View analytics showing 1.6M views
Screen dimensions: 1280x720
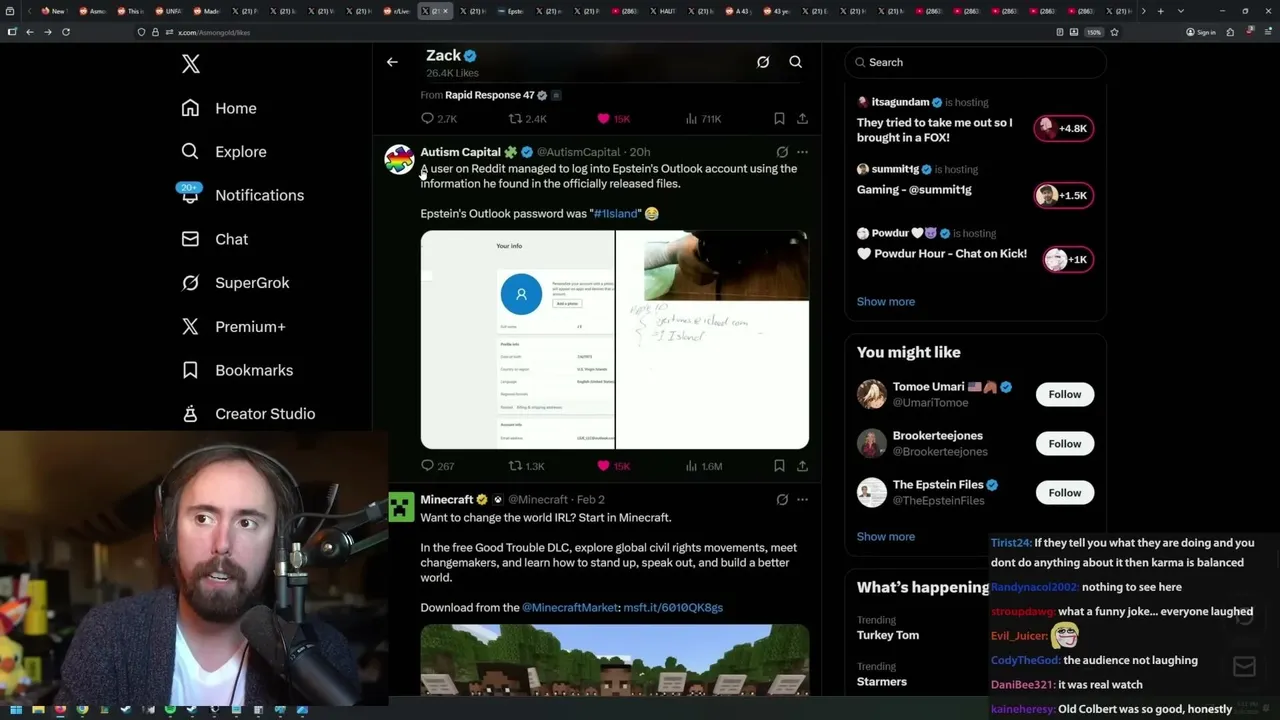click(703, 466)
